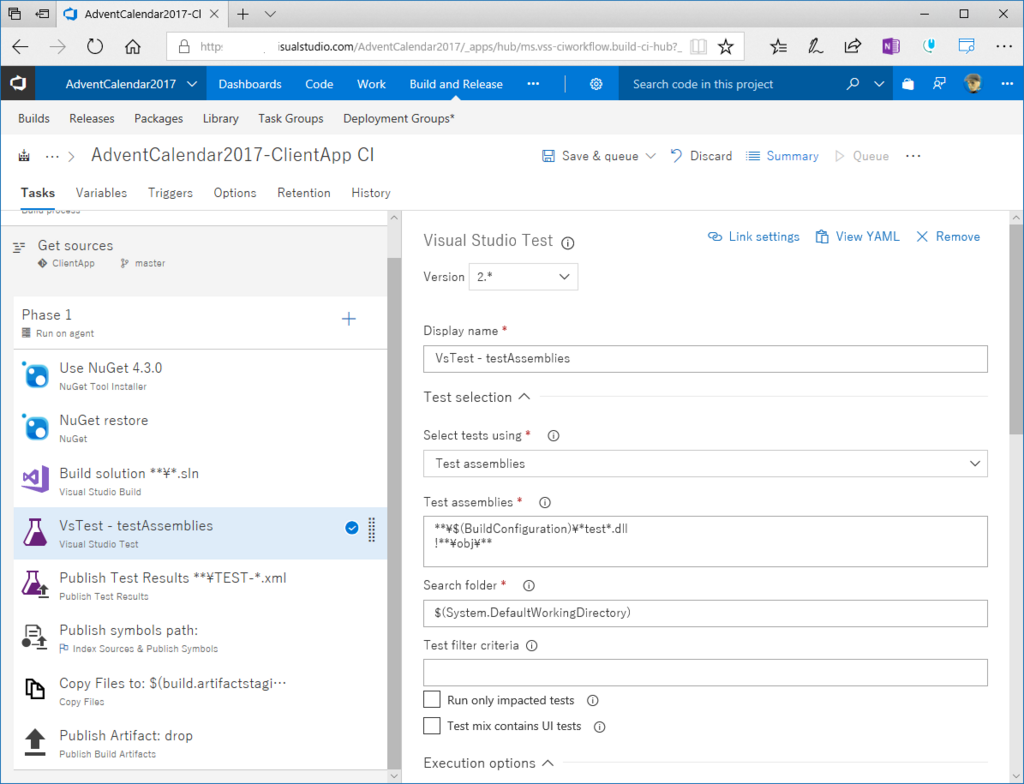Image resolution: width=1024 pixels, height=784 pixels.
Task: Open the settings gear in navigation bar
Action: [596, 84]
